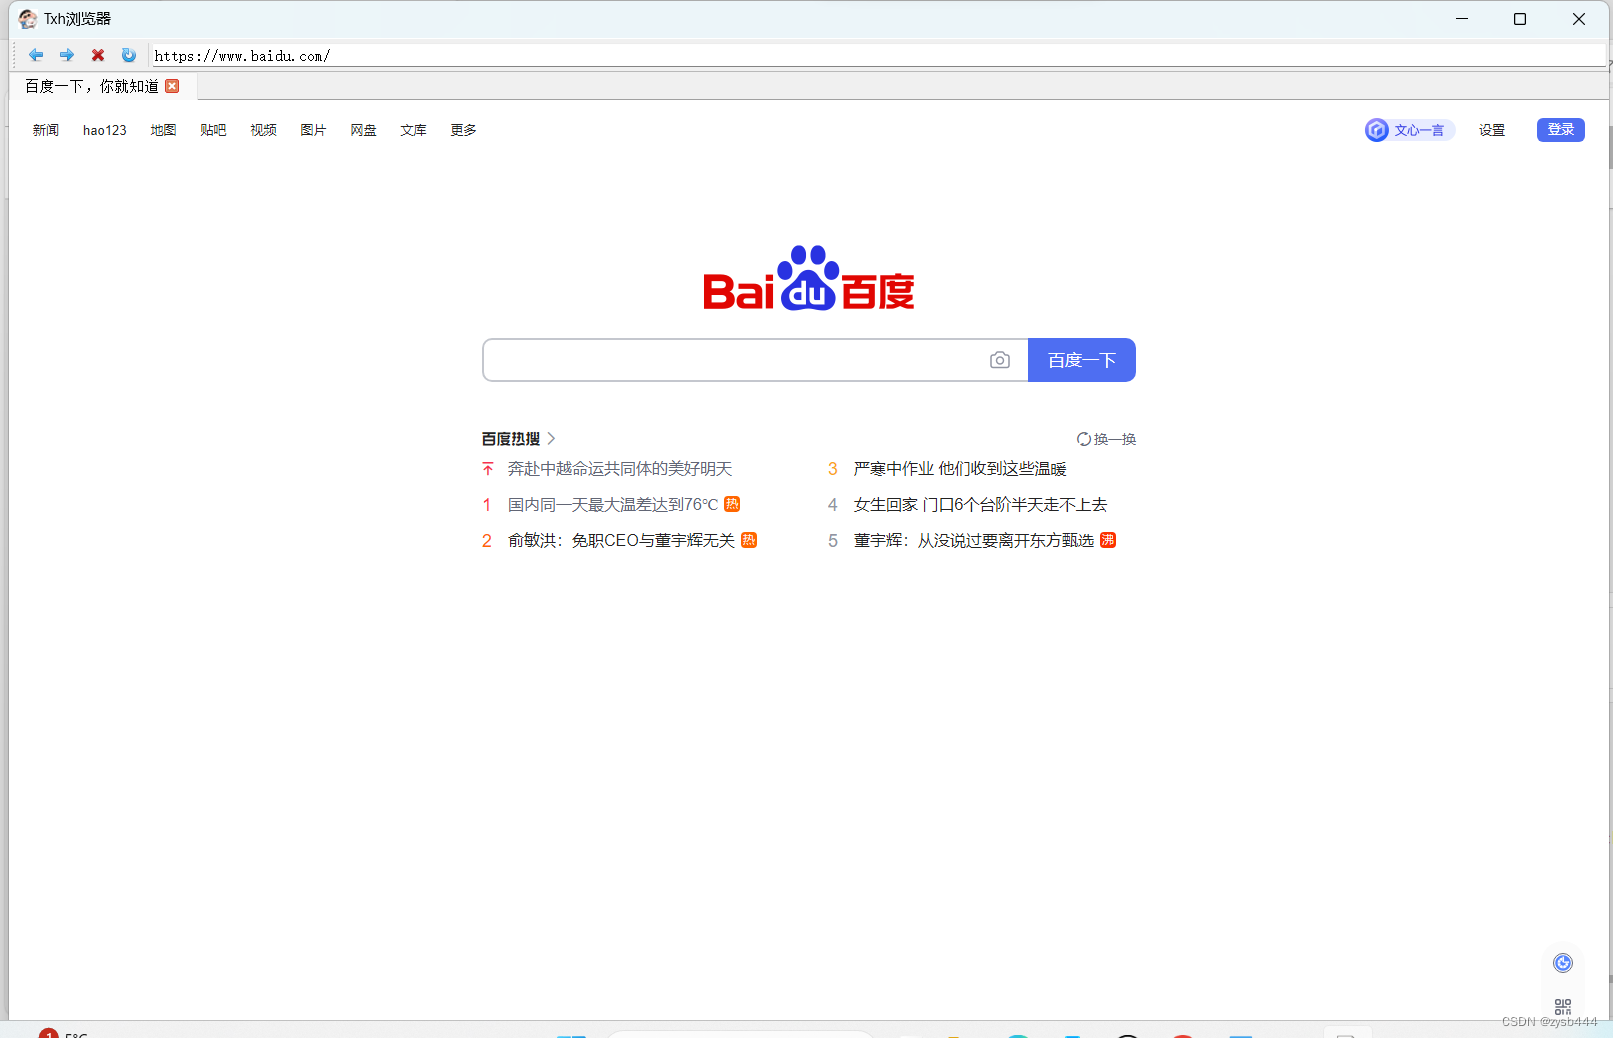
Task: Click the round blue assistant icon bottom right
Action: (1563, 963)
